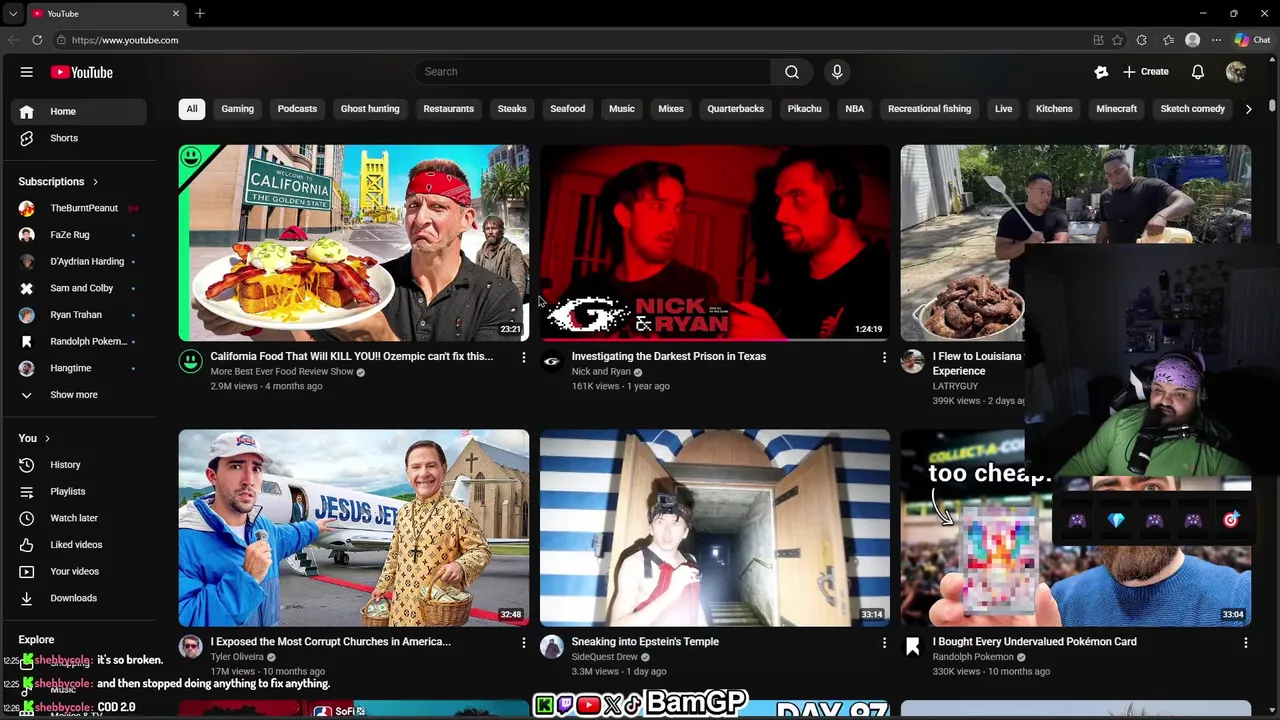Open options for Epstein's Temple video
This screenshot has width=1280, height=720.
pyautogui.click(x=884, y=643)
